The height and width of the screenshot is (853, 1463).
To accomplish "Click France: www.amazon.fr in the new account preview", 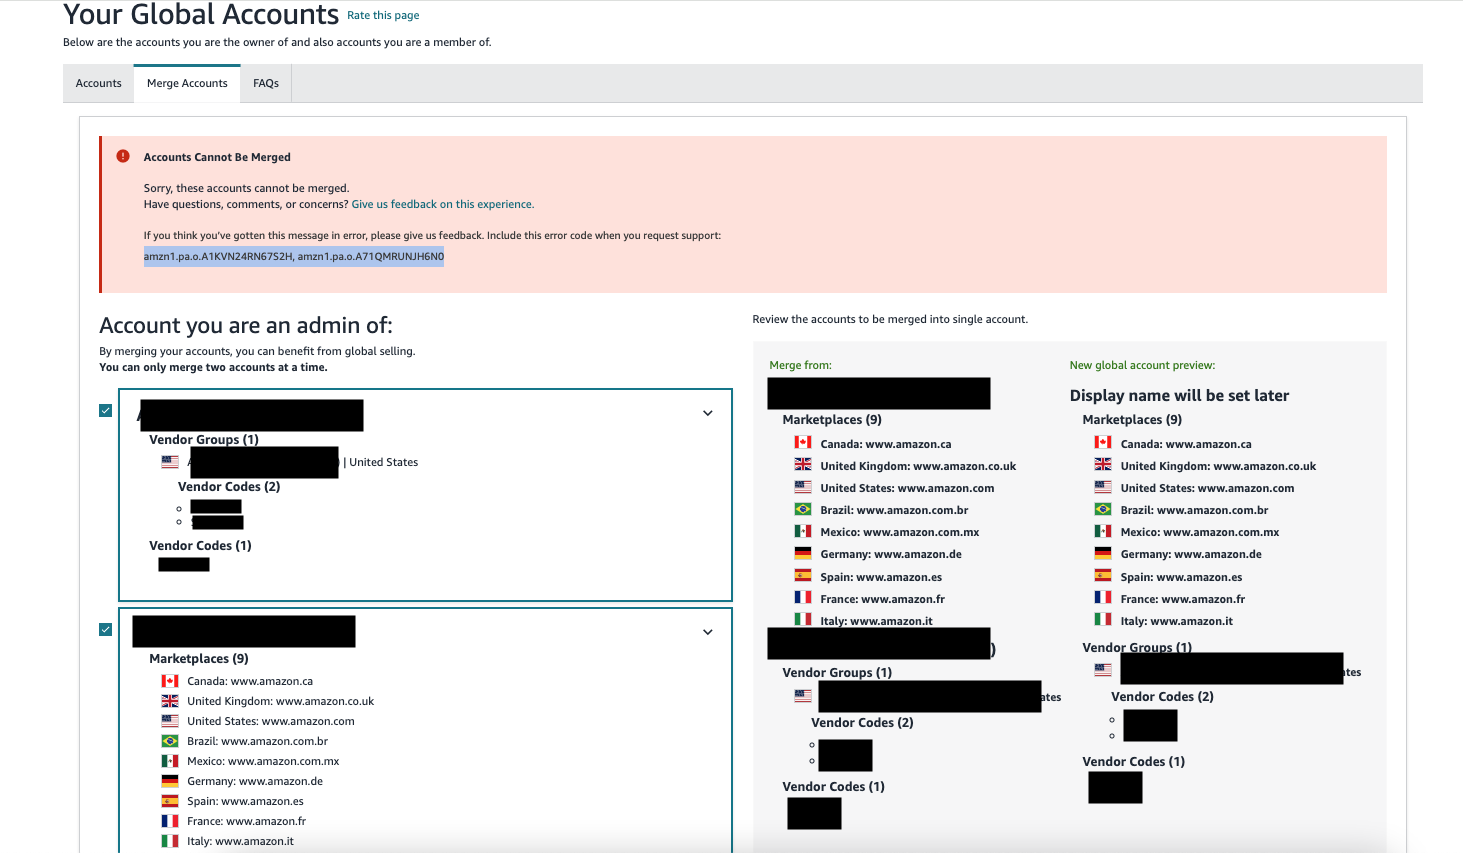I will (x=1183, y=599).
